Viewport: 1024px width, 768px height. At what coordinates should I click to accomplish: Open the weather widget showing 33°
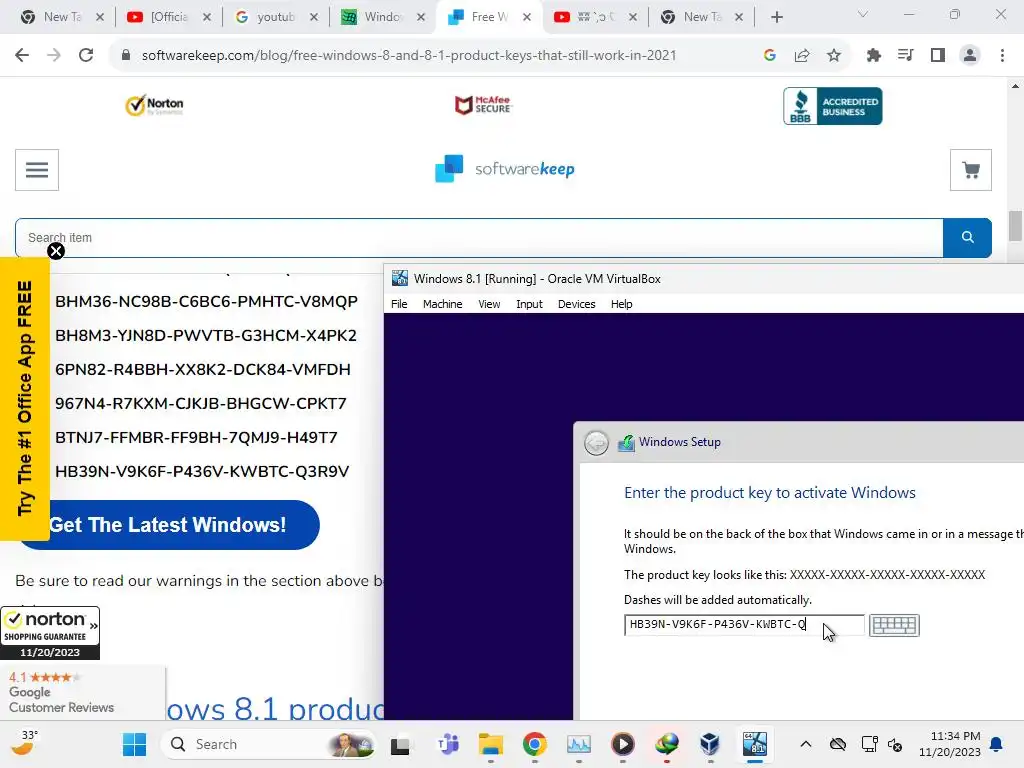tap(24, 743)
